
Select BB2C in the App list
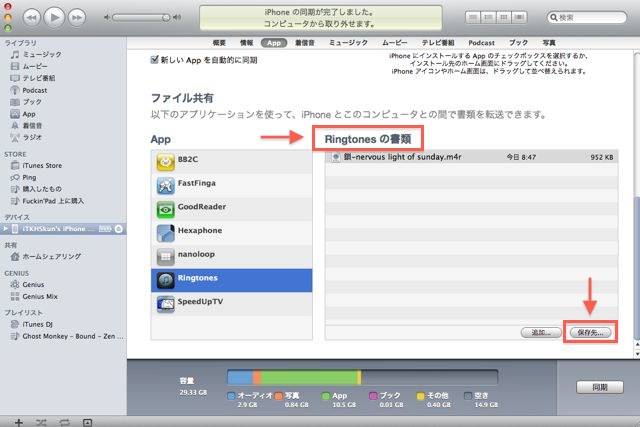pos(231,162)
